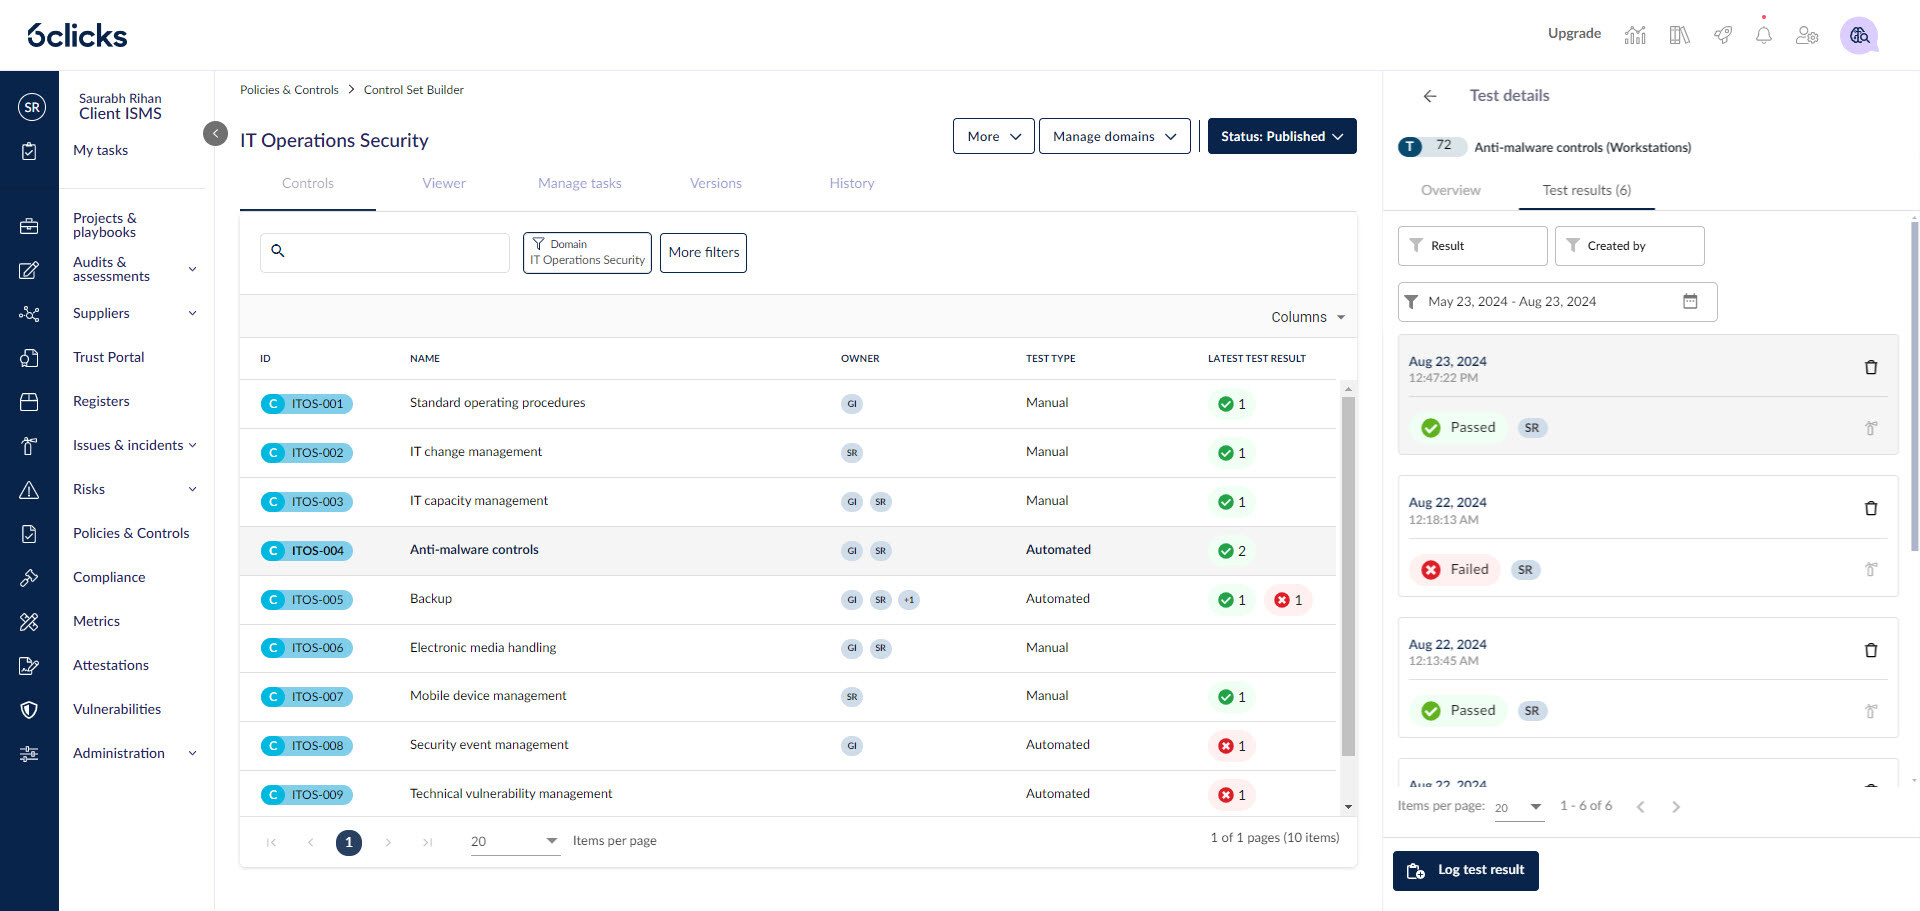The image size is (1920, 911).
Task: Expand the Status: Published dropdown
Action: 1282,136
